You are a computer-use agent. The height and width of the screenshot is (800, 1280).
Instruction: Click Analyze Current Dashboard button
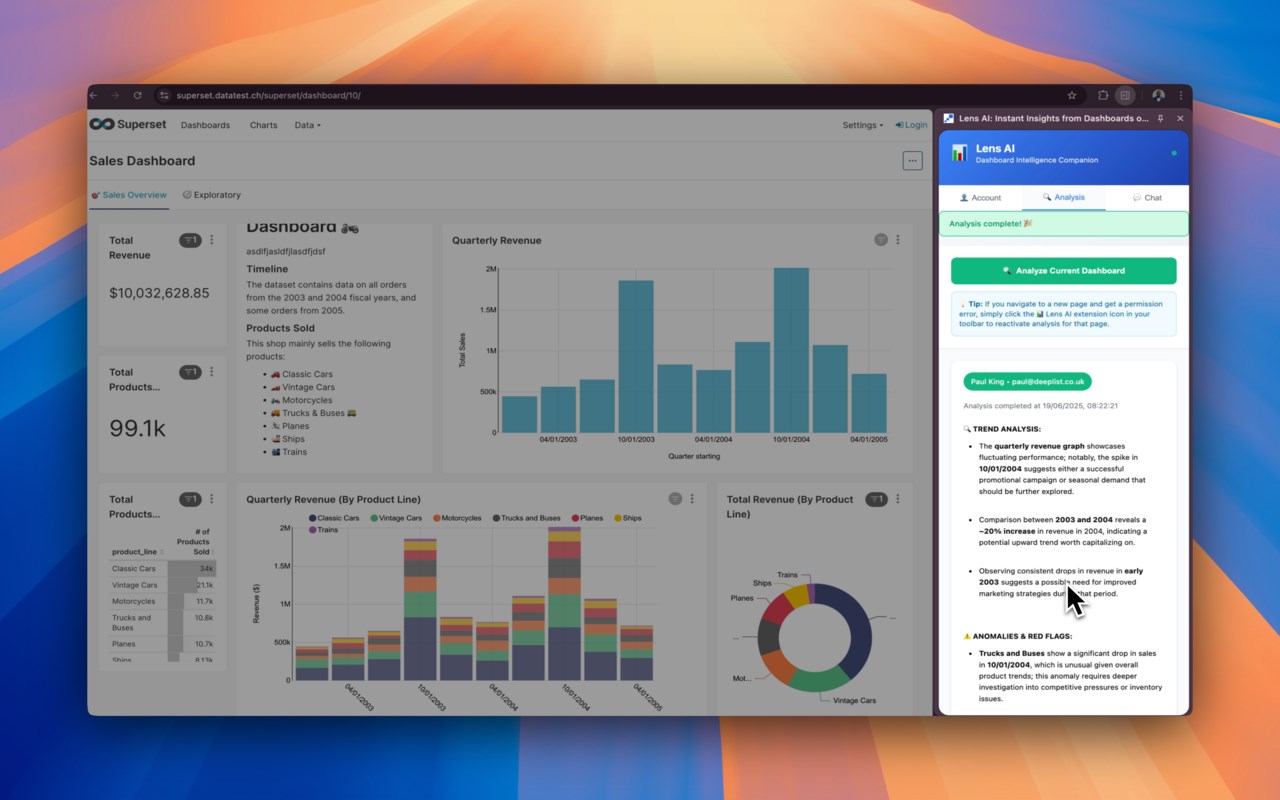[1063, 270]
